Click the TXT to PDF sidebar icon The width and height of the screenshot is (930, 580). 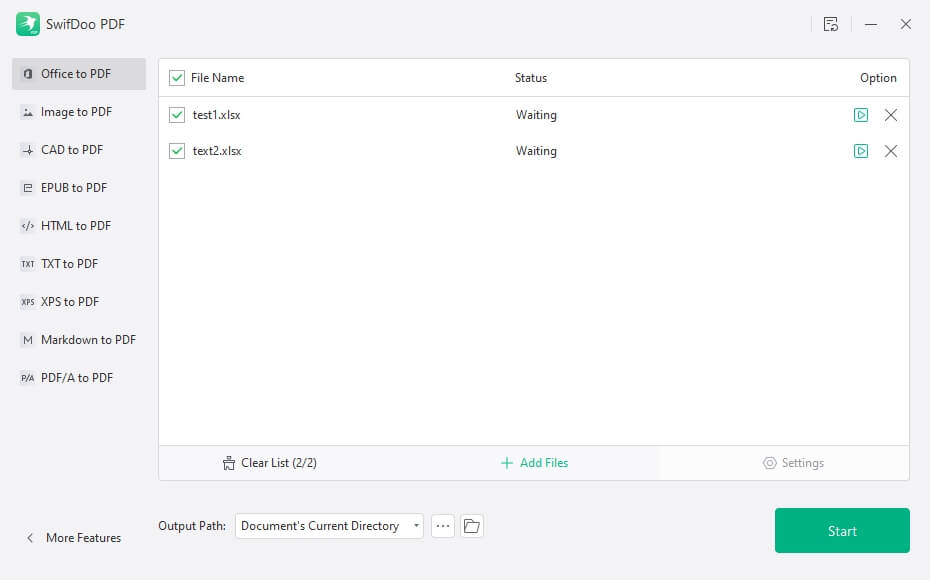[x=27, y=264]
